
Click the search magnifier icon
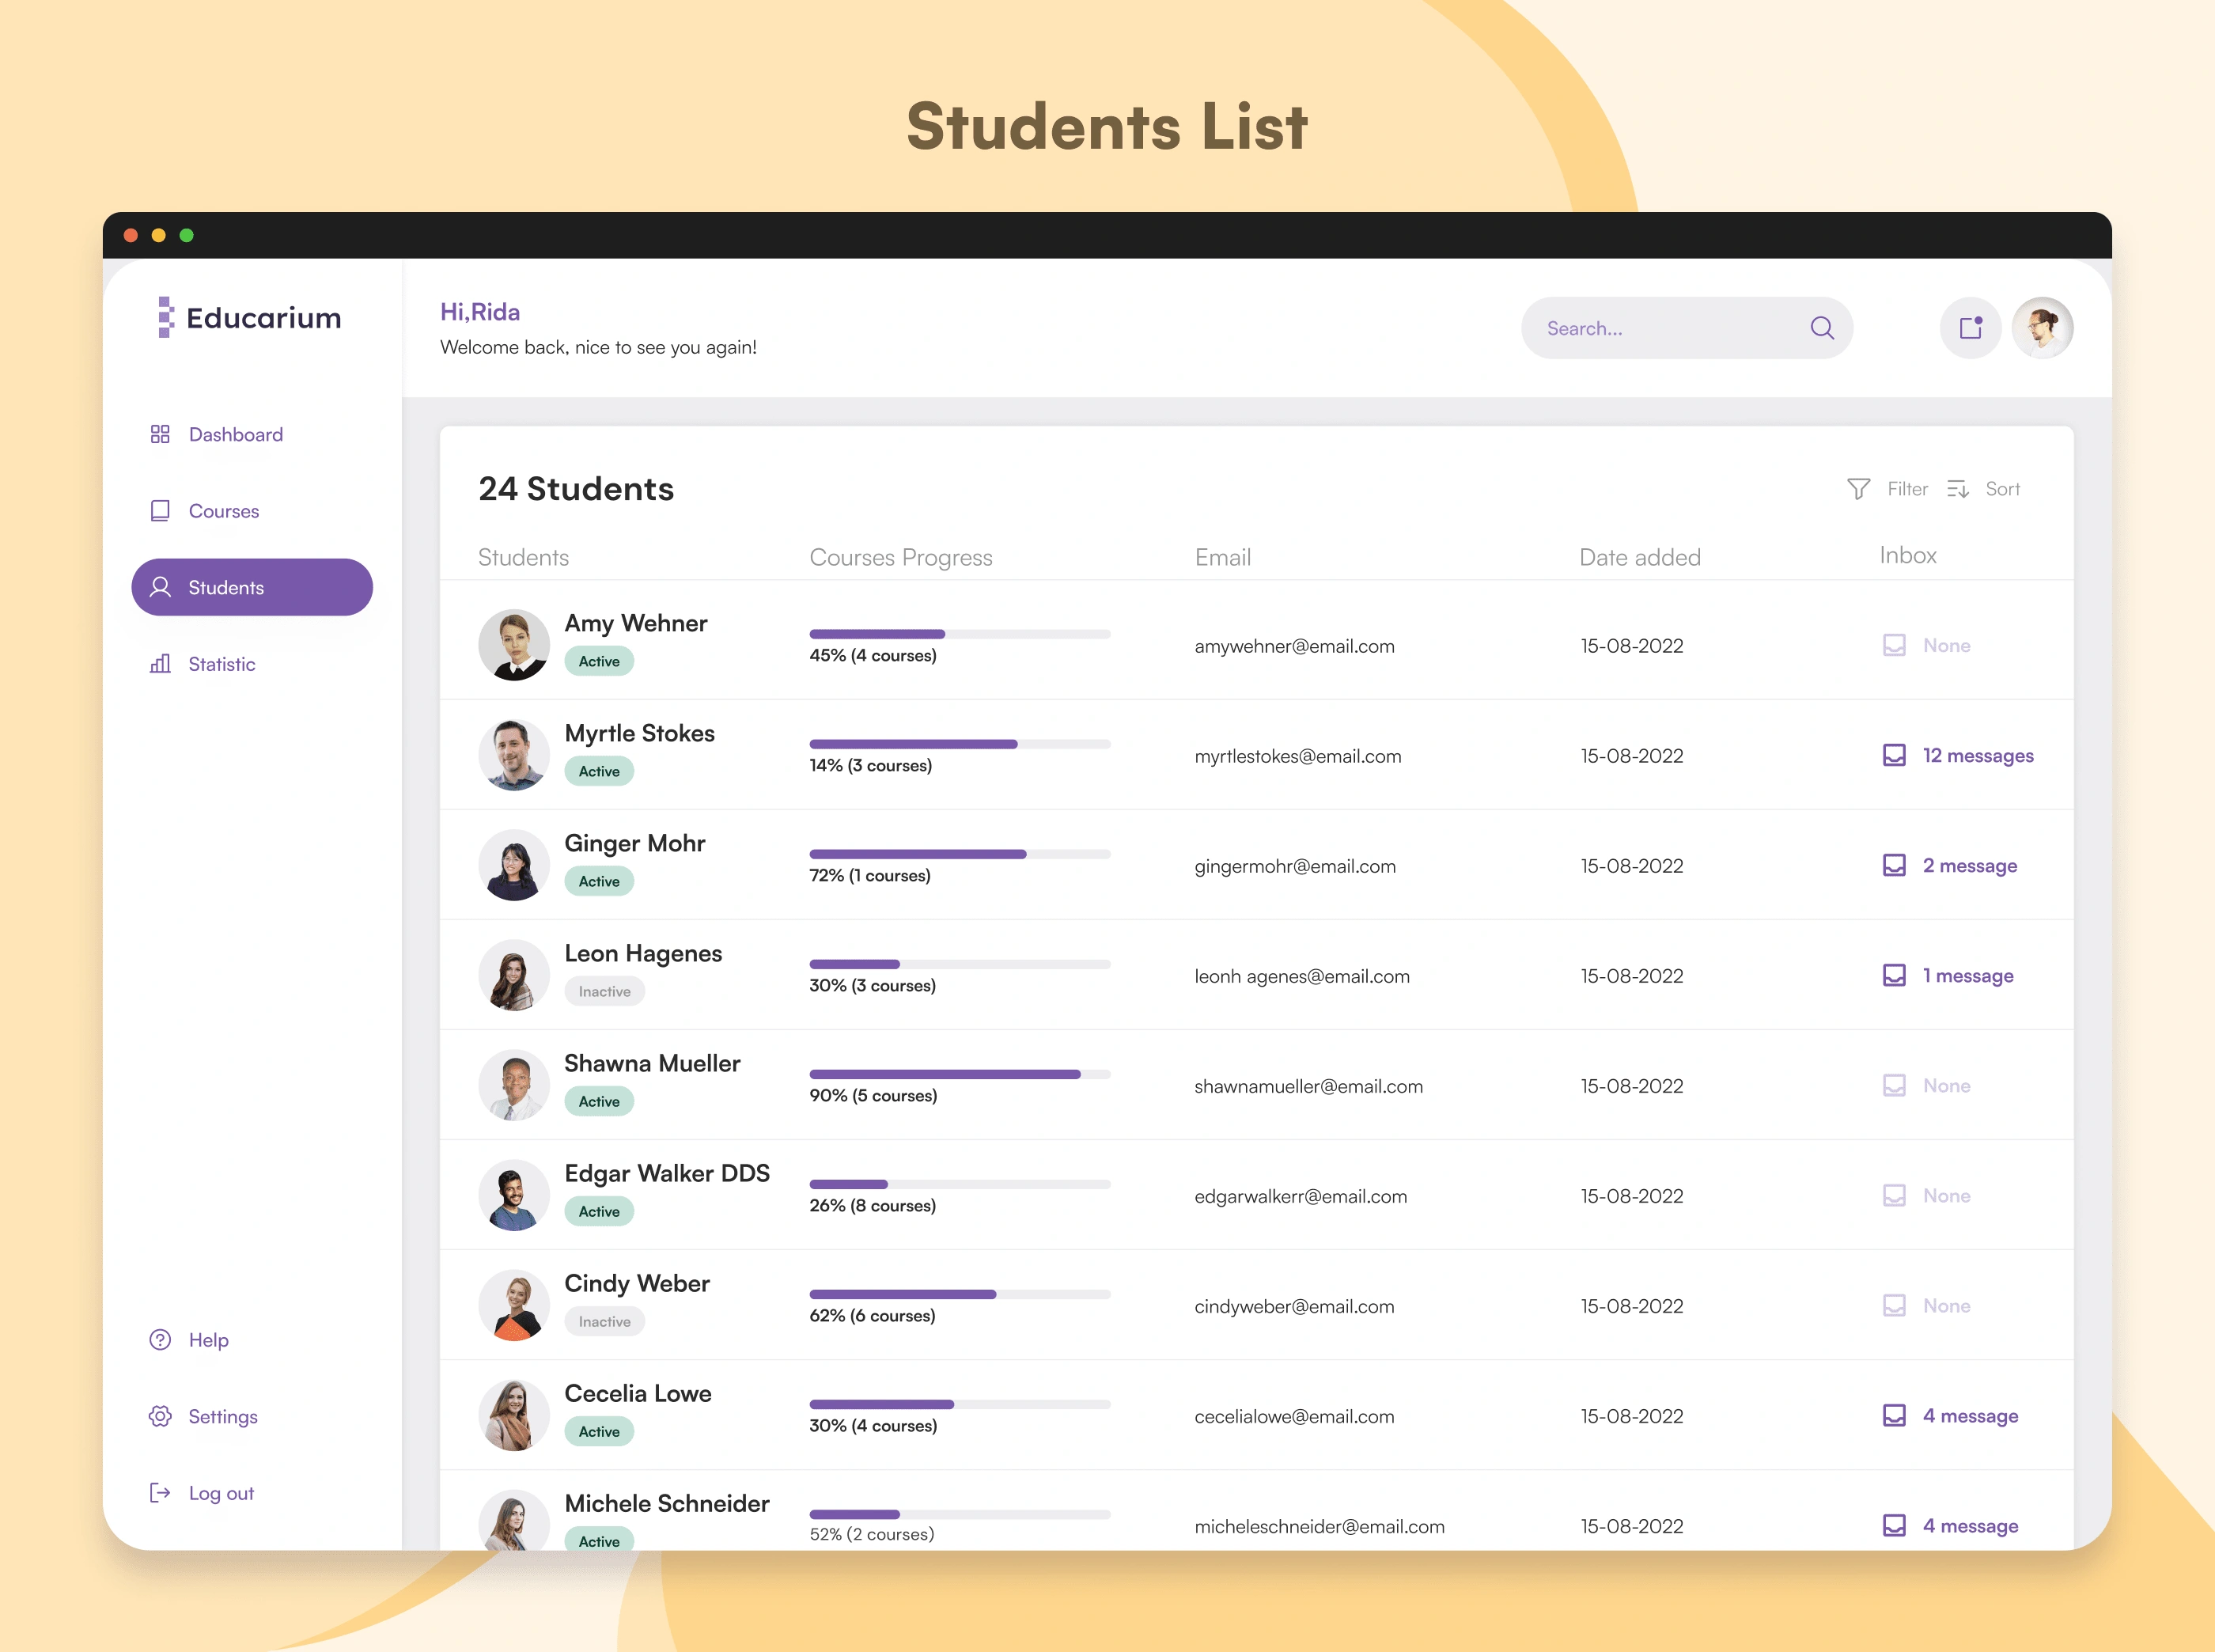tap(1821, 328)
